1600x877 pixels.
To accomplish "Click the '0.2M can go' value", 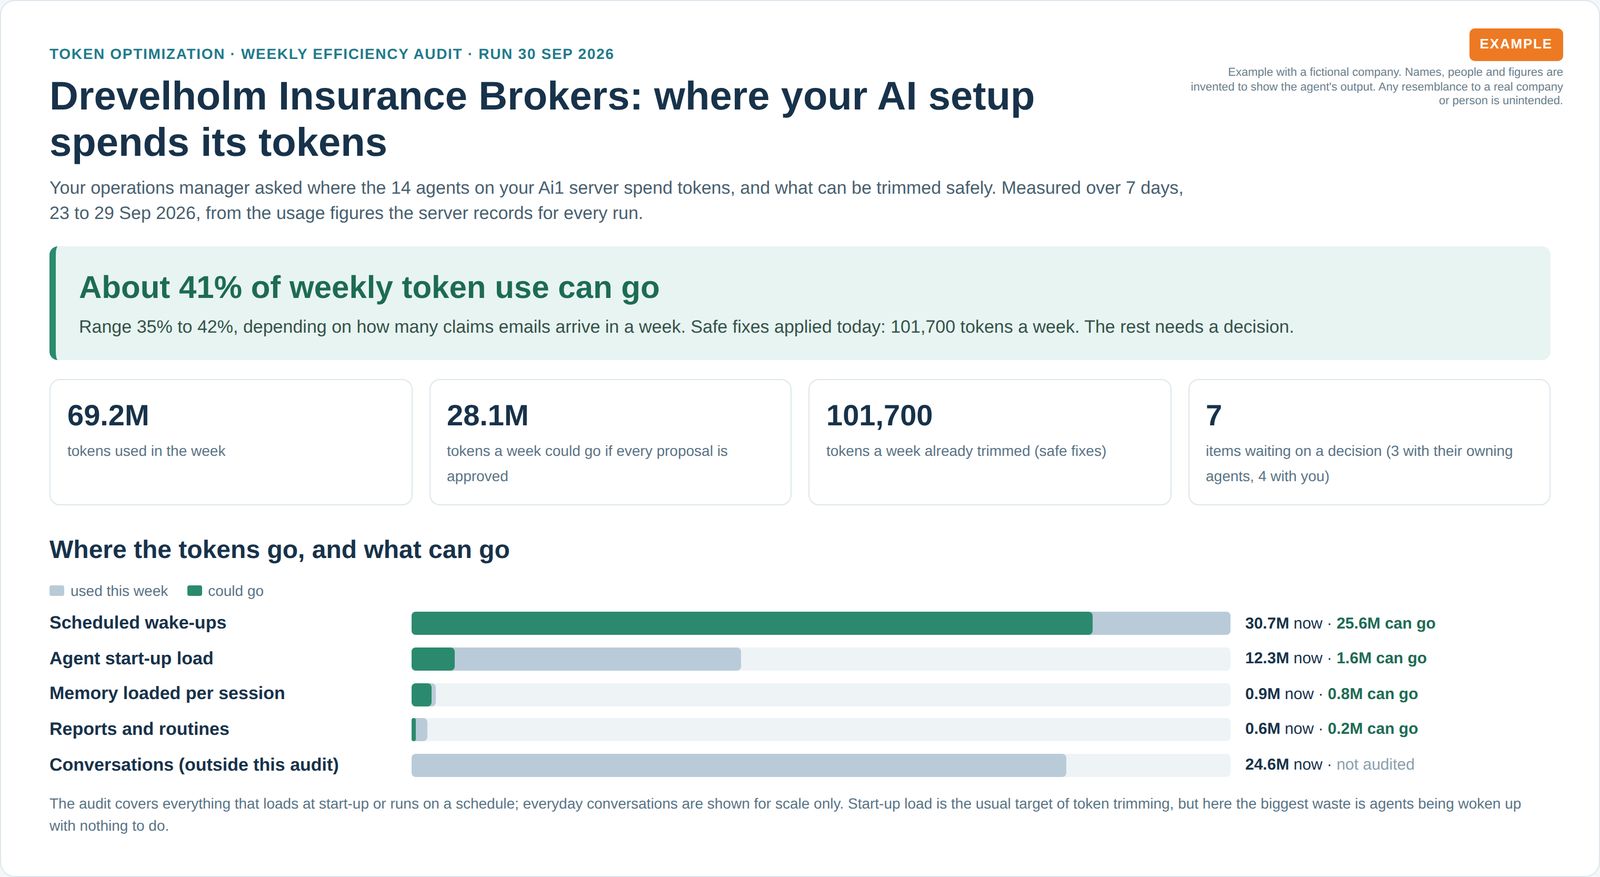I will (1373, 729).
